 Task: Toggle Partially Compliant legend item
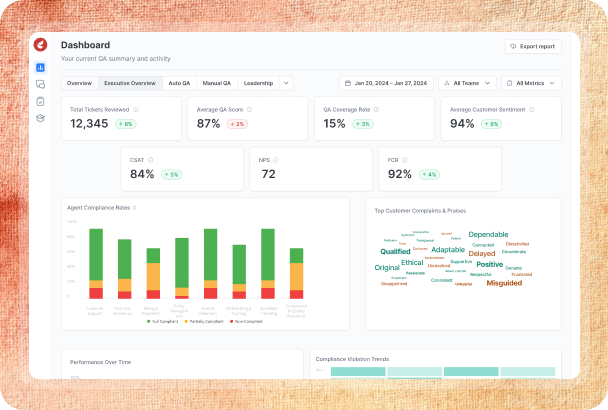pos(204,321)
